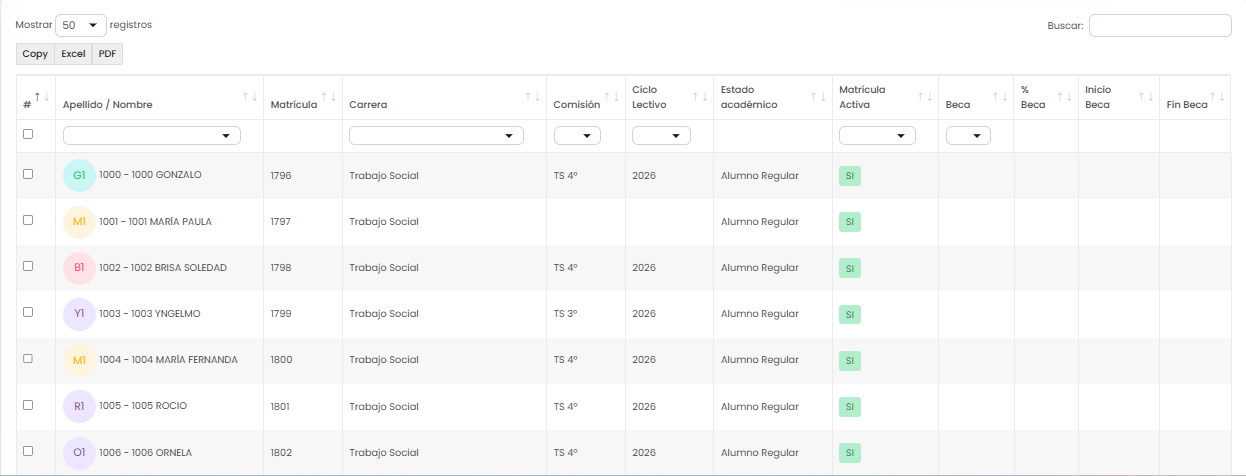The image size is (1246, 476).
Task: Sort by Fin Beca column arrows
Action: click(x=1219, y=97)
